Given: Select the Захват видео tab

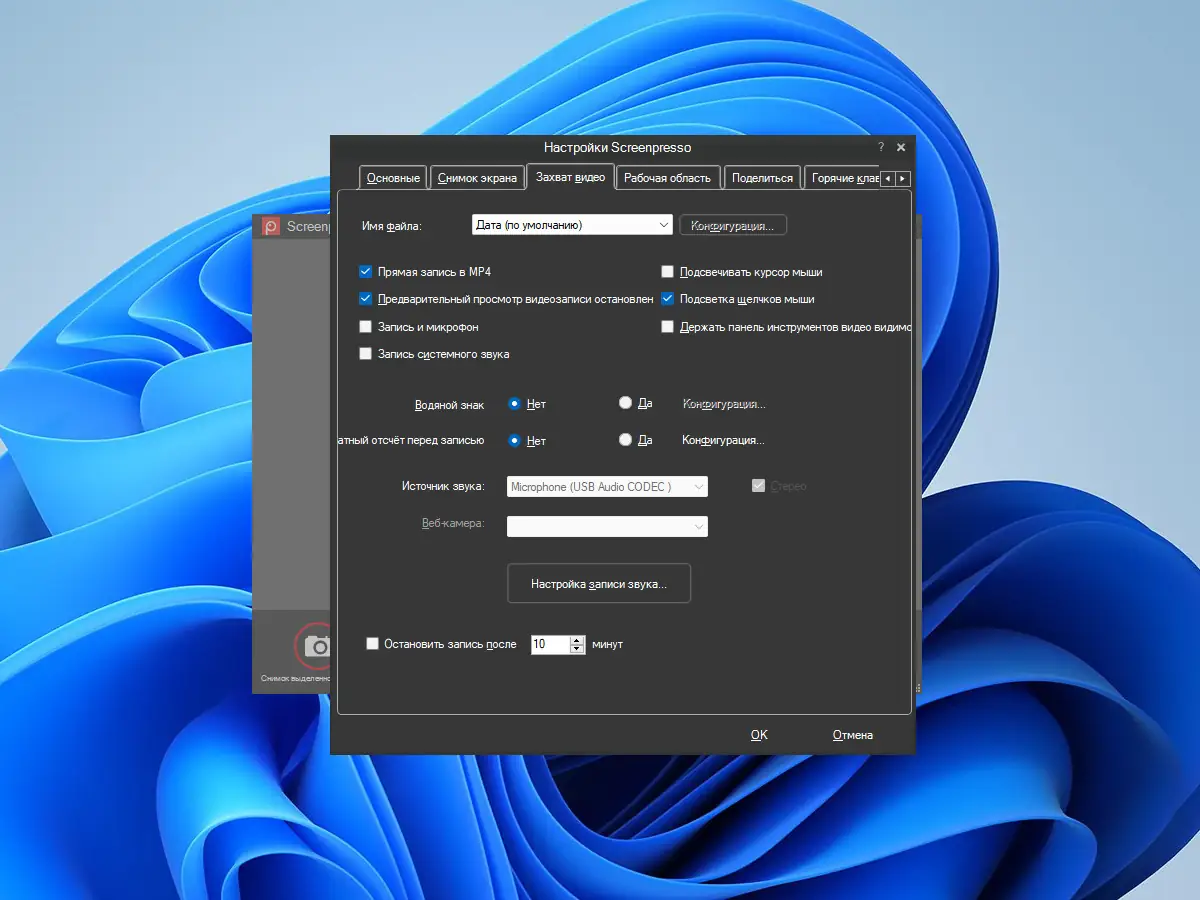Looking at the screenshot, I should pyautogui.click(x=570, y=177).
